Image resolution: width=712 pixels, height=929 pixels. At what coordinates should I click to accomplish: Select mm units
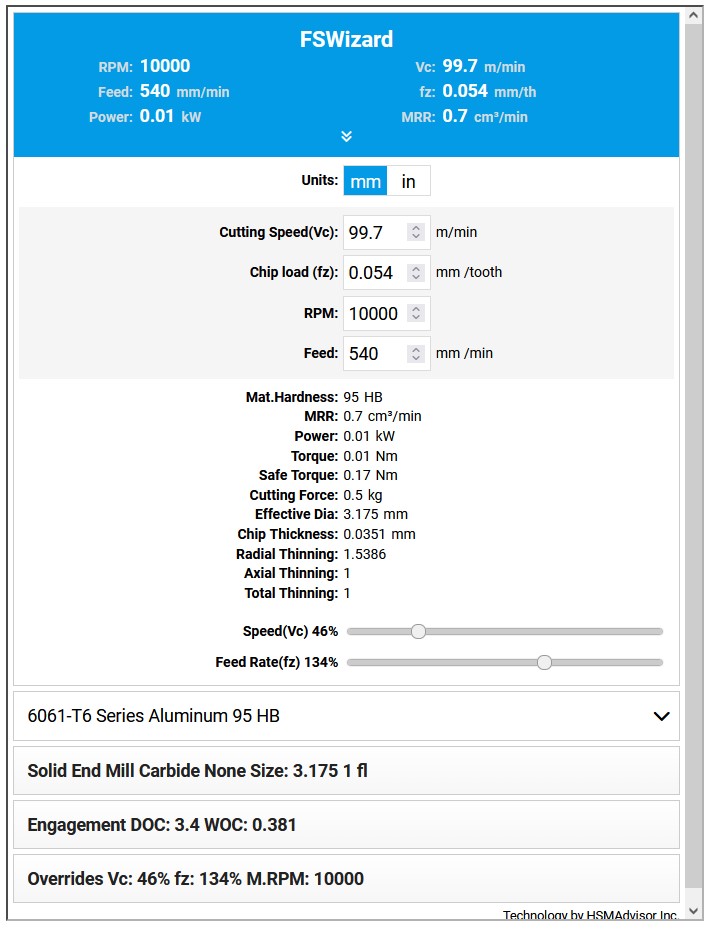365,181
